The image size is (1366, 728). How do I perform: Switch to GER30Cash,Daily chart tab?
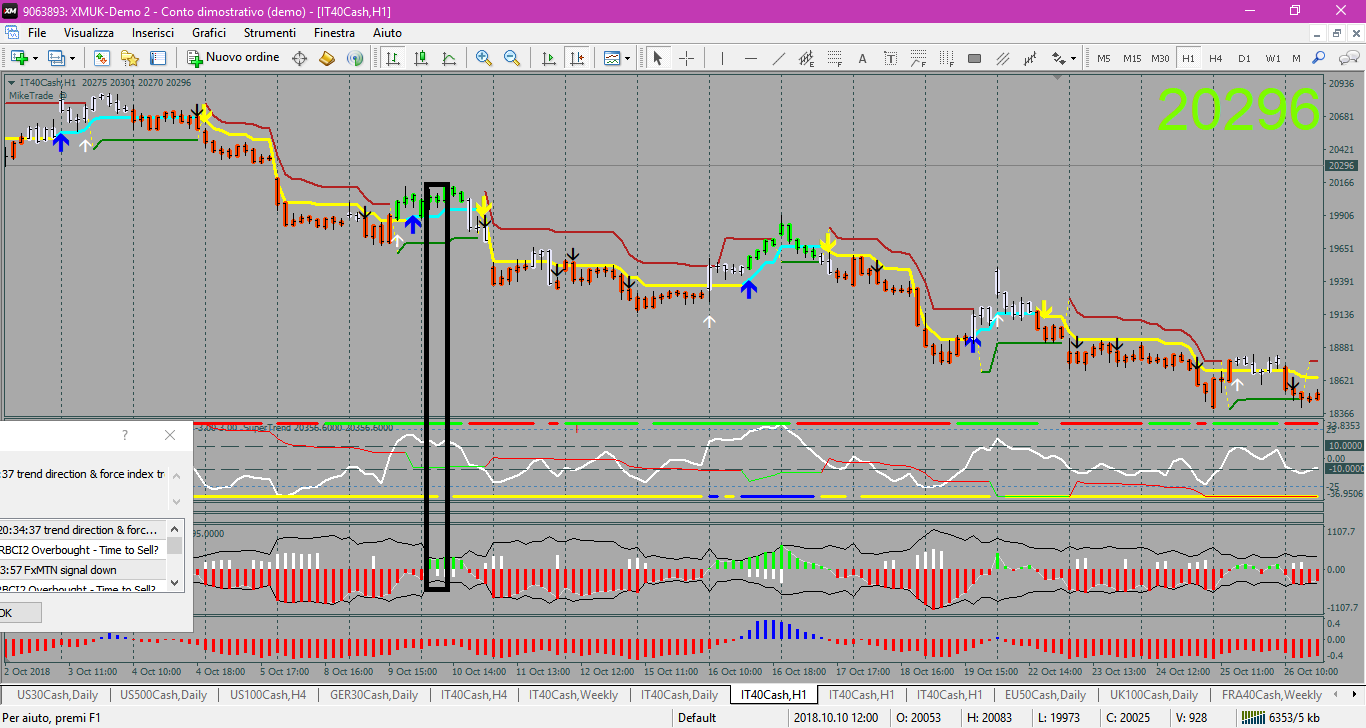[x=375, y=694]
